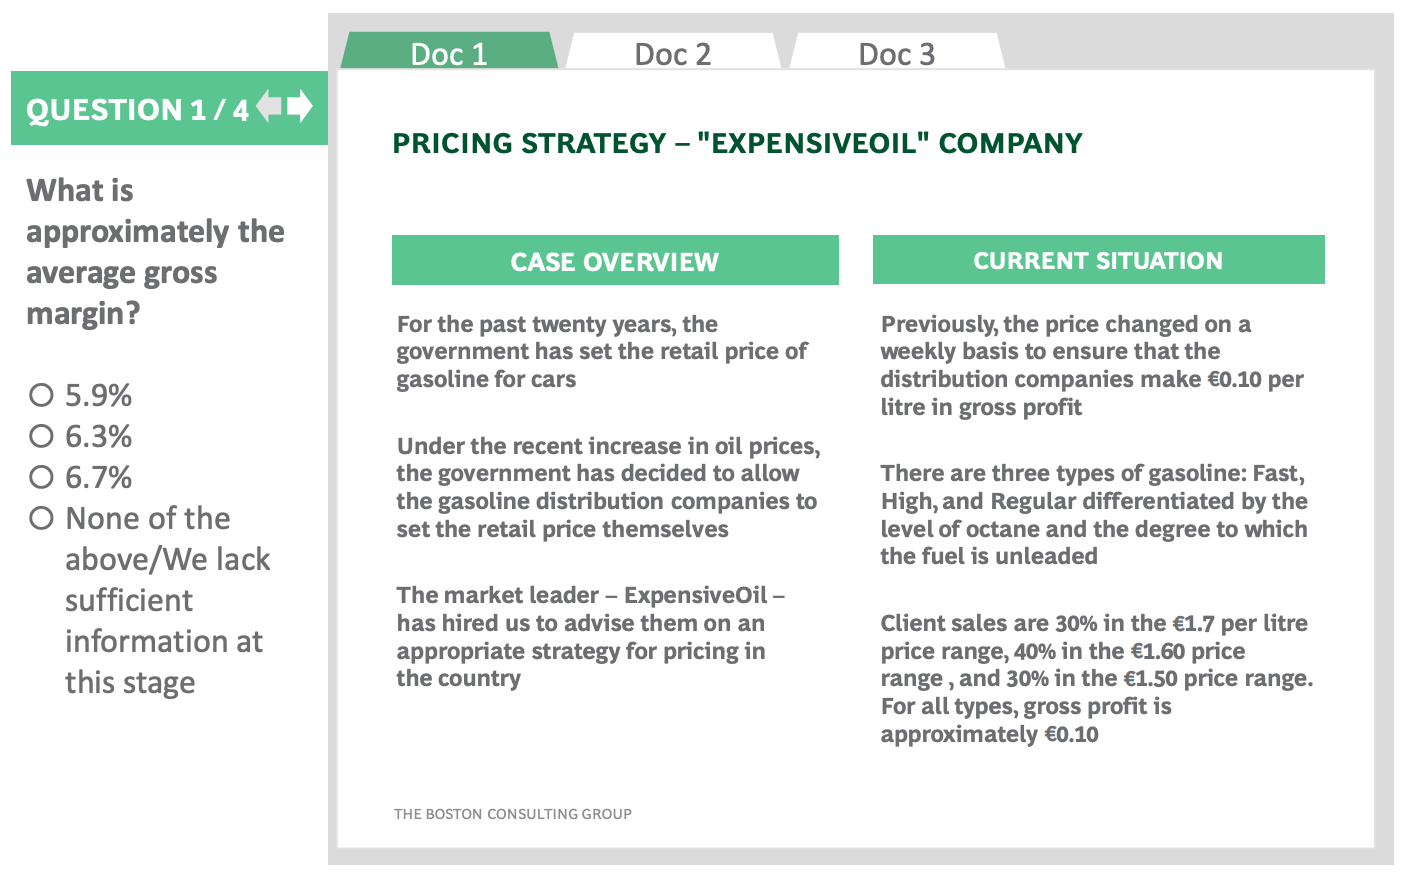Click THE BOSTON CONSULTING GROUP footer text
1408x874 pixels.
pos(513,814)
